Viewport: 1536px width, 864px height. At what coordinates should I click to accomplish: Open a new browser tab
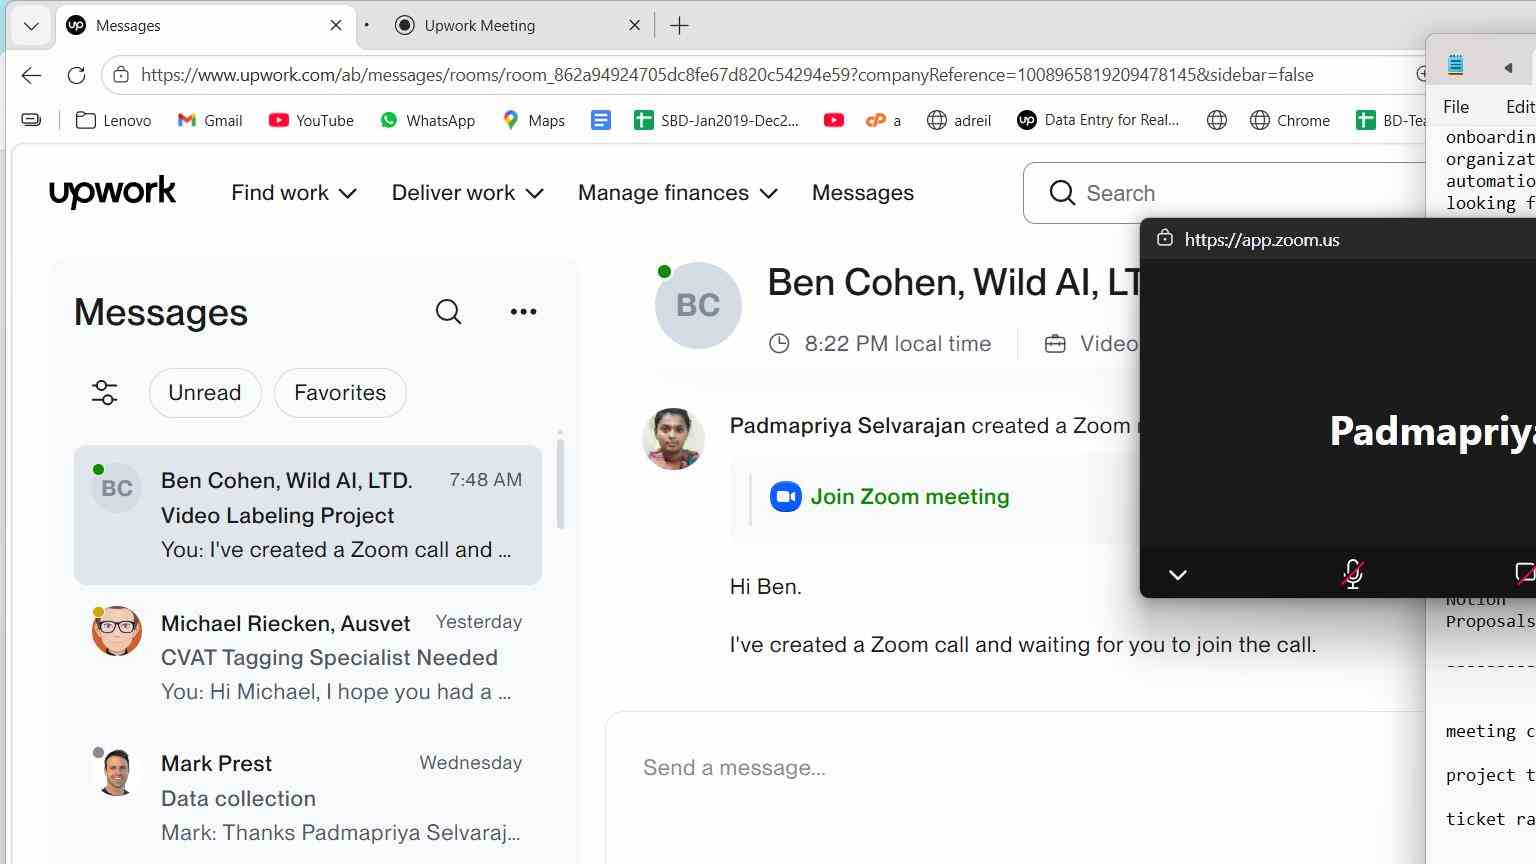click(679, 26)
